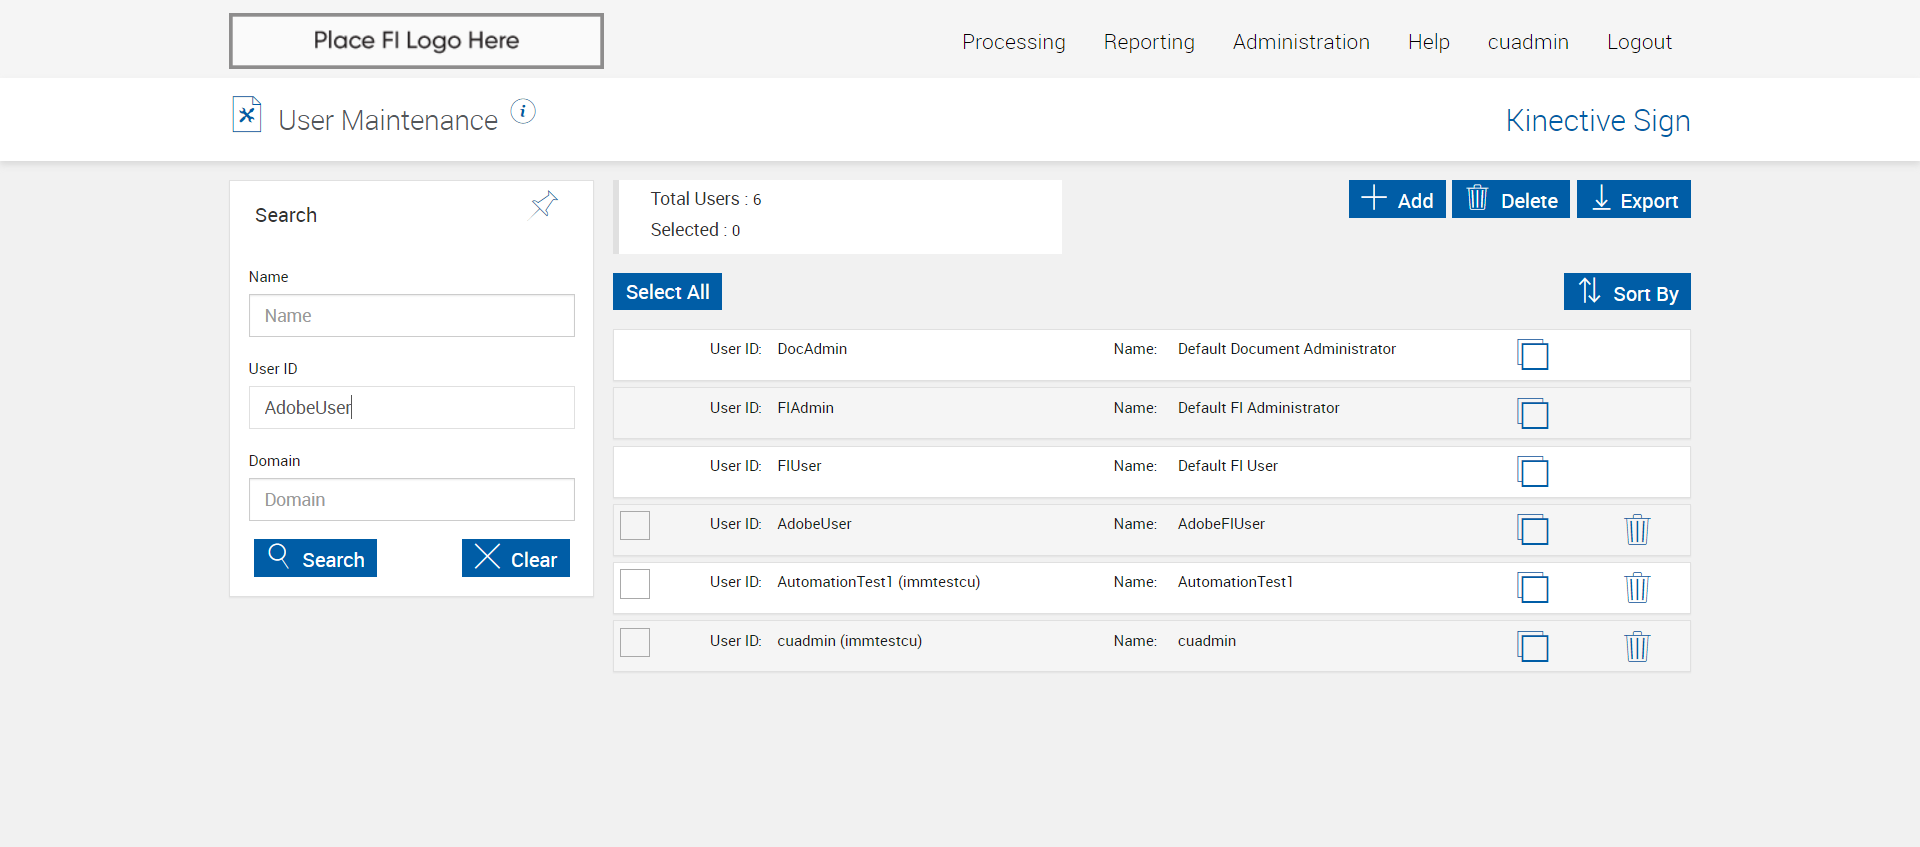Delete AdobeUser with its trash icon
The image size is (1920, 847).
(1636, 529)
